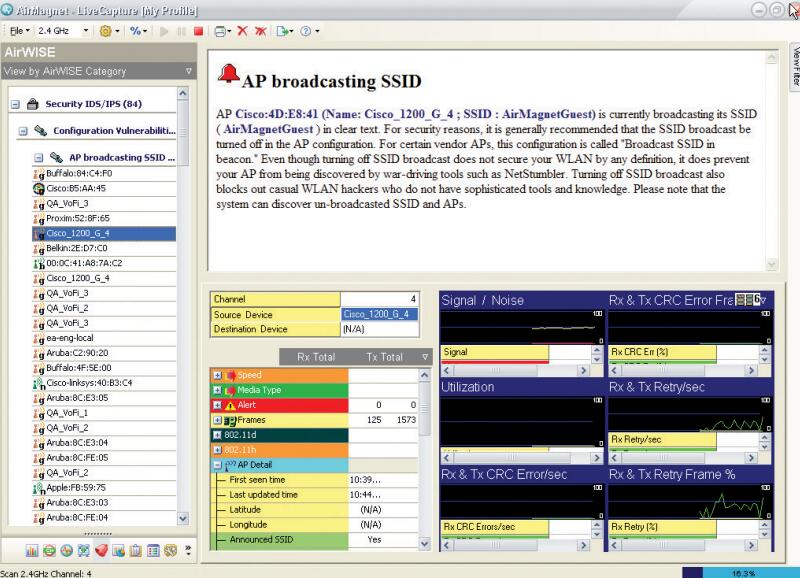Open the list view Reports icon
The height and width of the screenshot is (578, 800).
pos(153,550)
